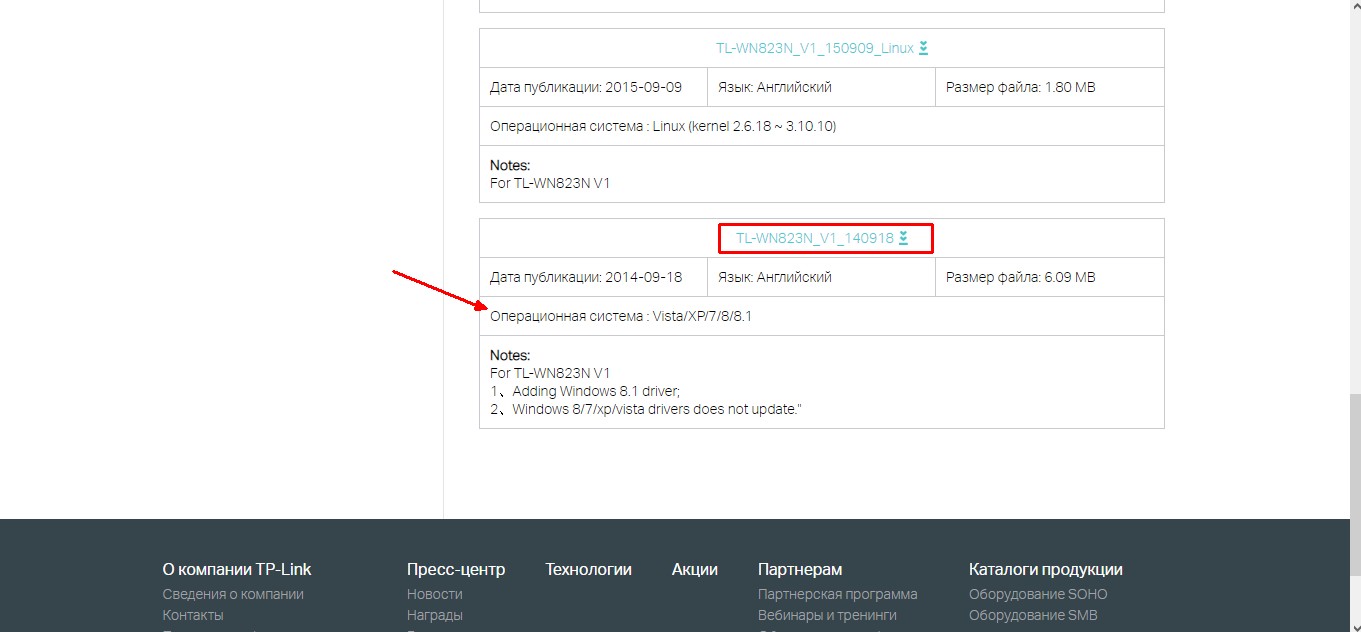The image size is (1361, 632).
Task: Select the Каталоги продукции section heading
Action: click(1045, 568)
